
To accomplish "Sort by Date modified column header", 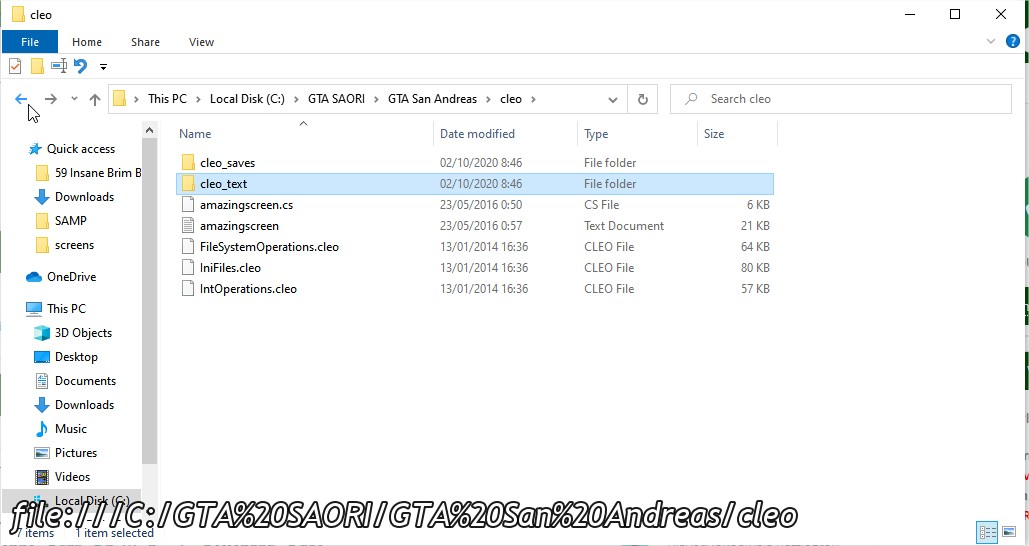I will click(477, 134).
